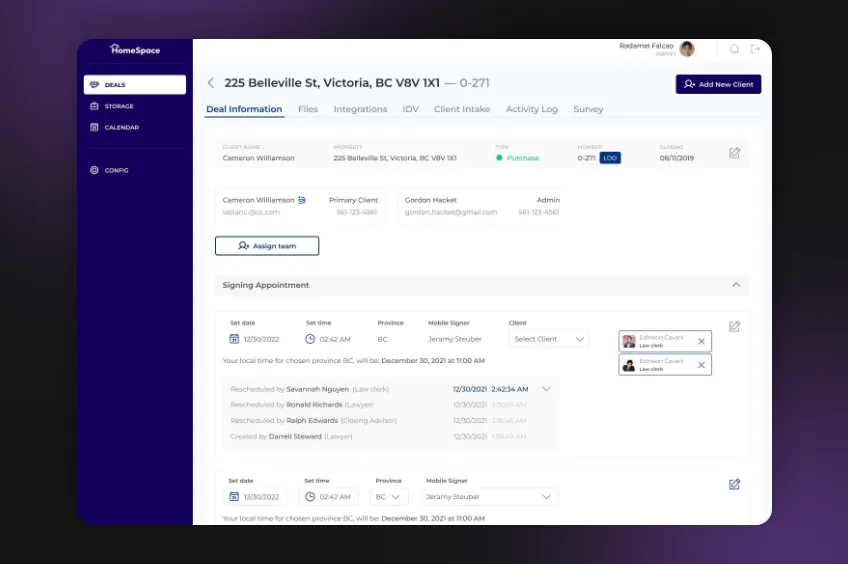Edit the second signing appointment
The image size is (848, 564).
(x=735, y=485)
